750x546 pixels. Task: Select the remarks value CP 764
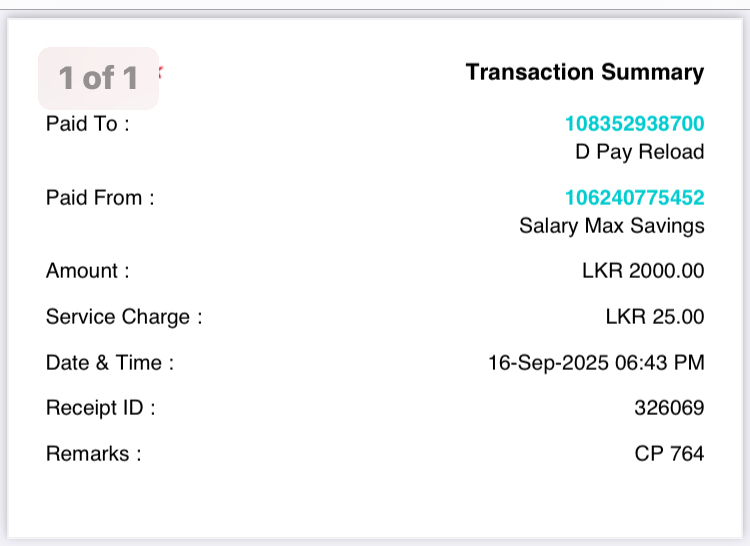669,454
